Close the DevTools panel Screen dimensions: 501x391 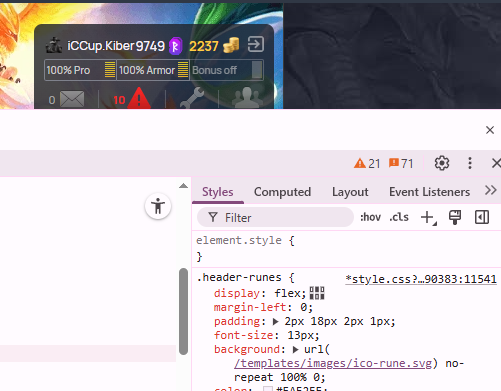pos(496,163)
